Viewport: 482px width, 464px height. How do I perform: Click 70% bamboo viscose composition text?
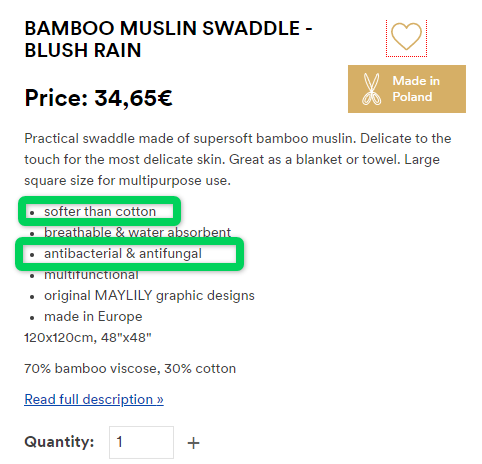(x=130, y=369)
